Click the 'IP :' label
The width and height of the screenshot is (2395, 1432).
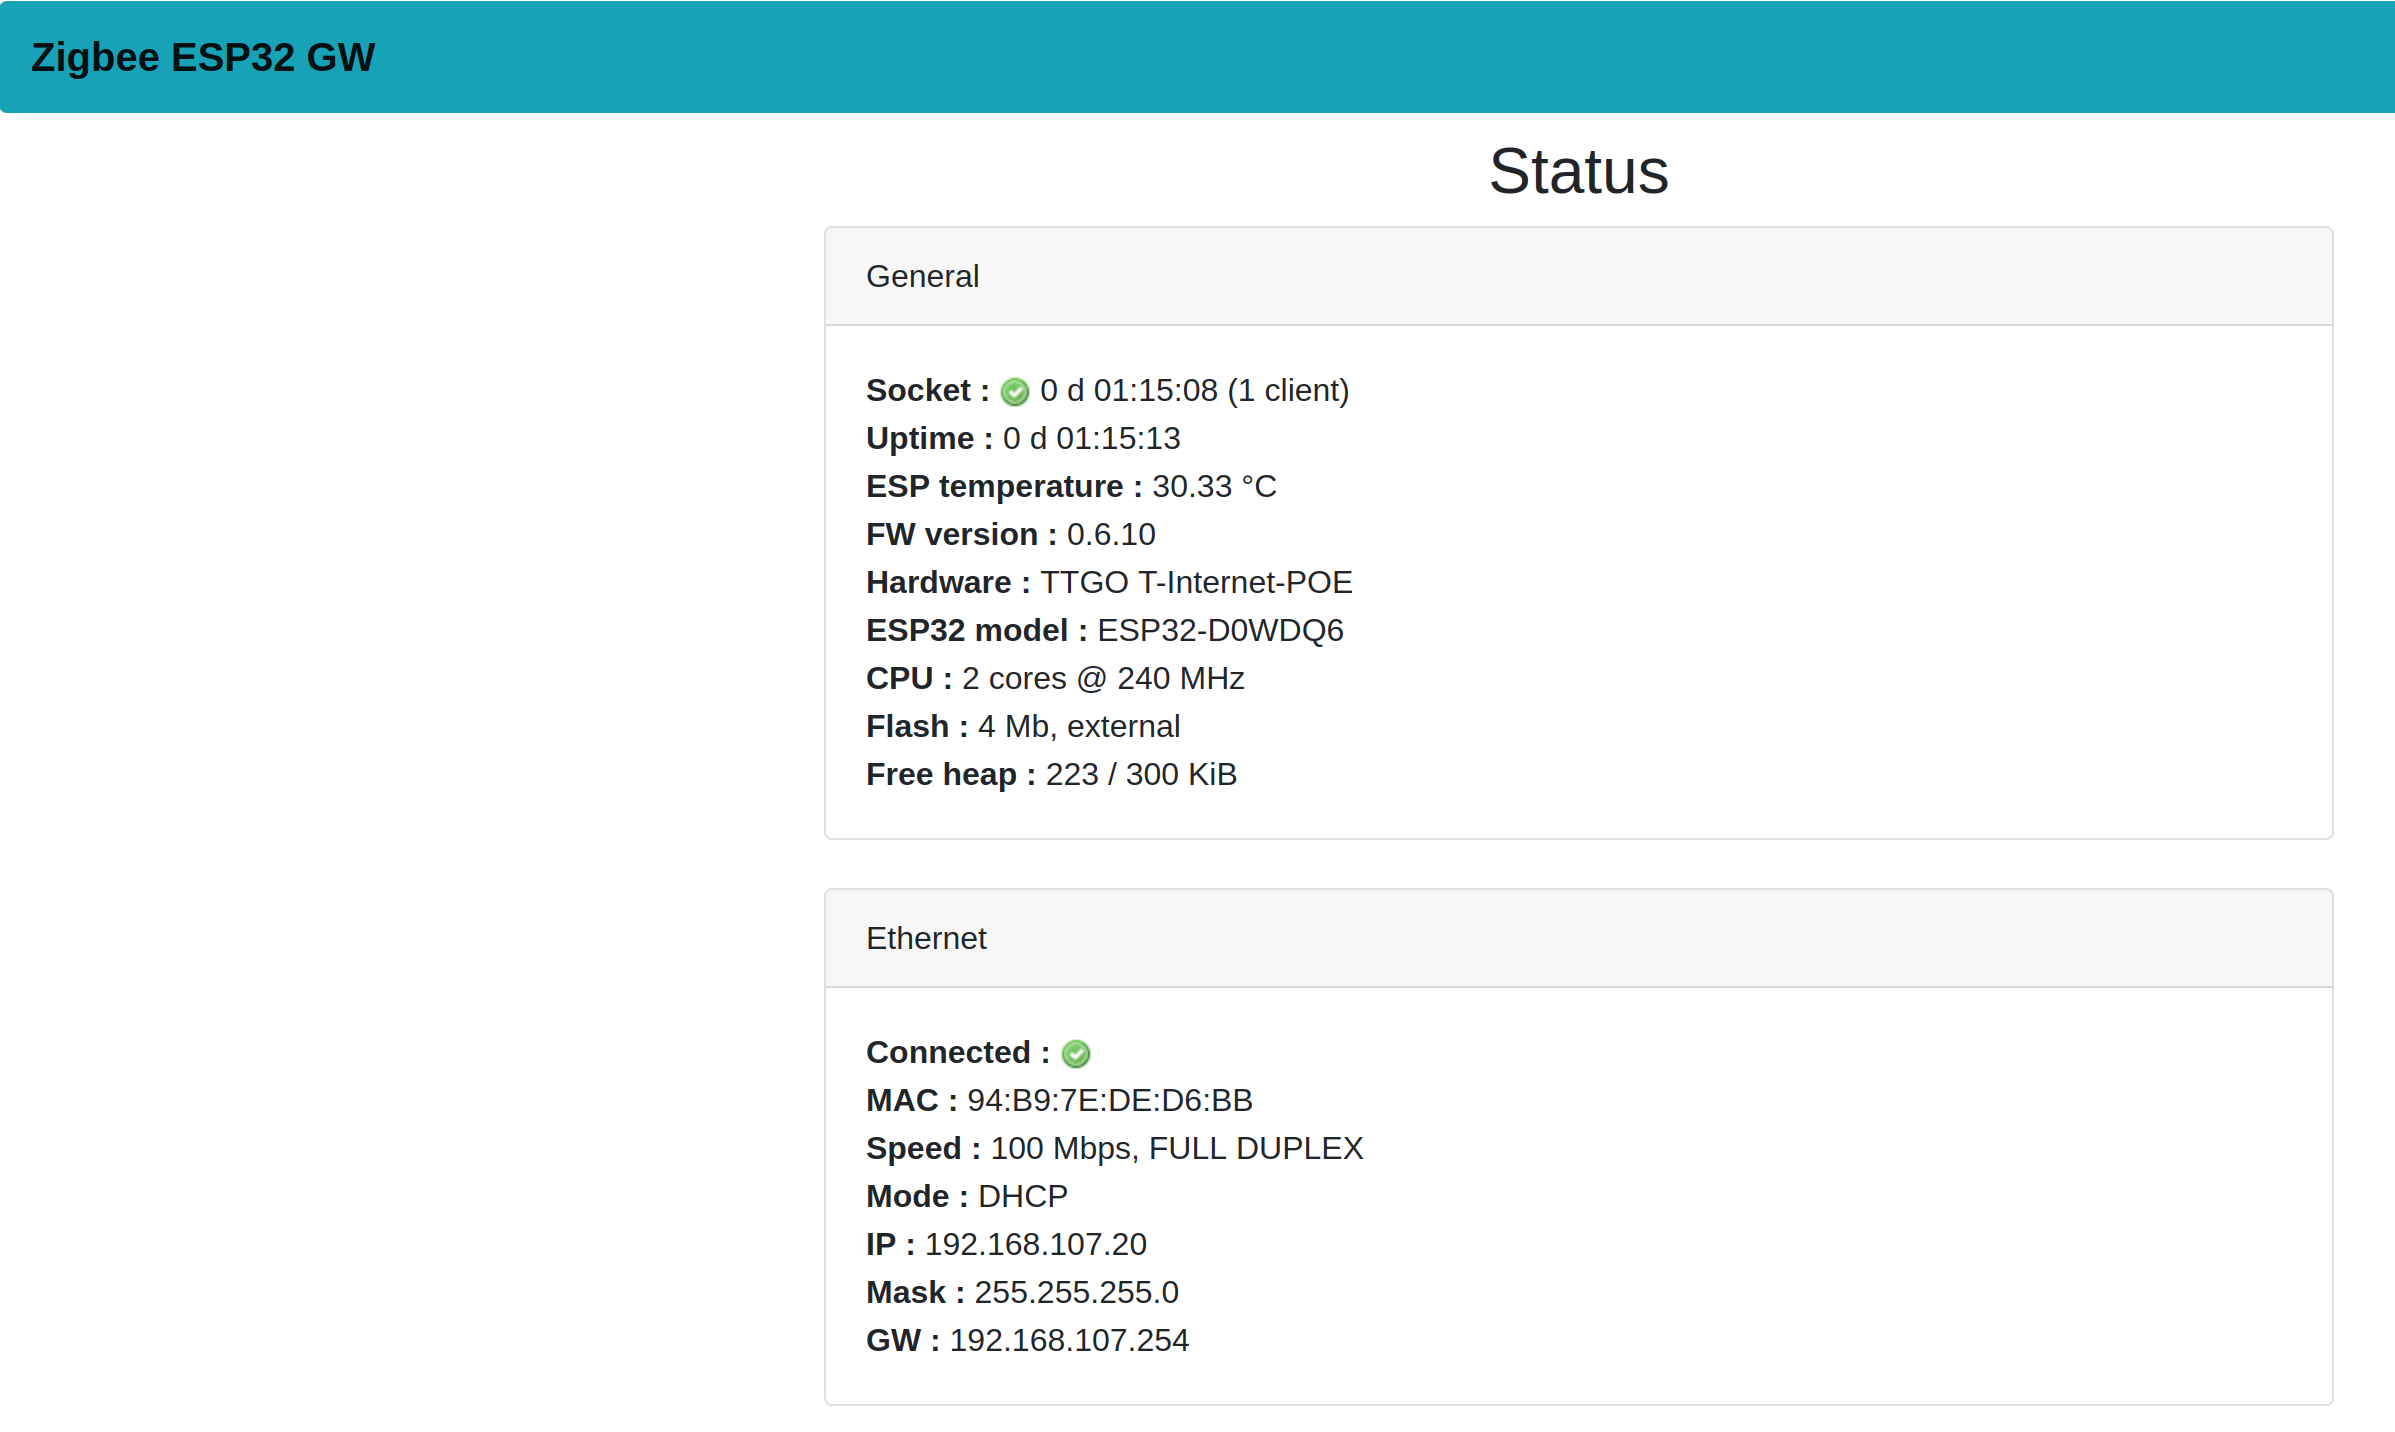[x=890, y=1244]
